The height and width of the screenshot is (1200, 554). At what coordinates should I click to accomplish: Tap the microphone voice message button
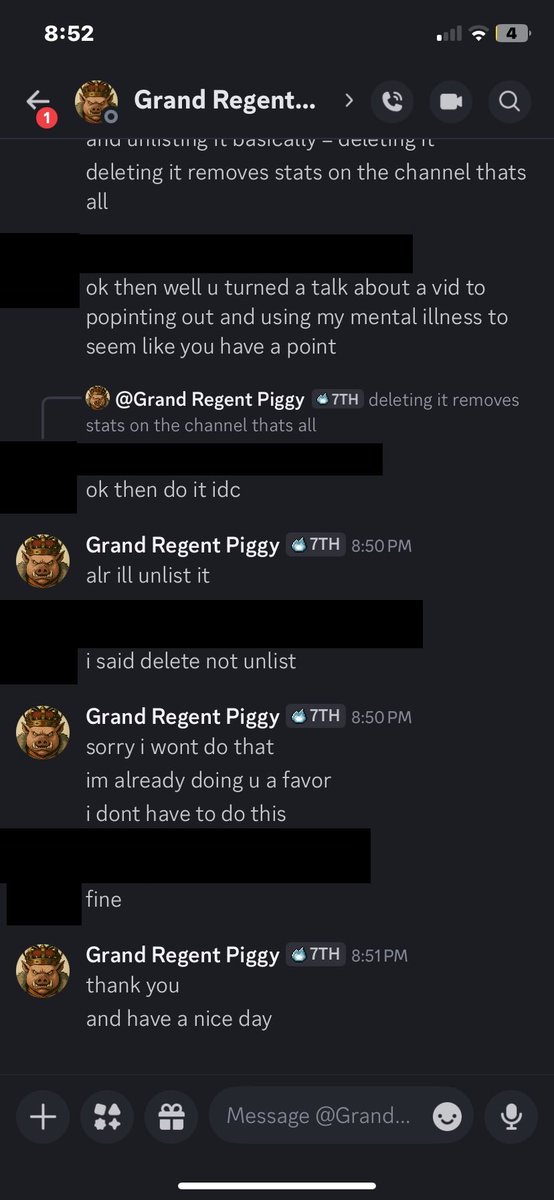[511, 1116]
